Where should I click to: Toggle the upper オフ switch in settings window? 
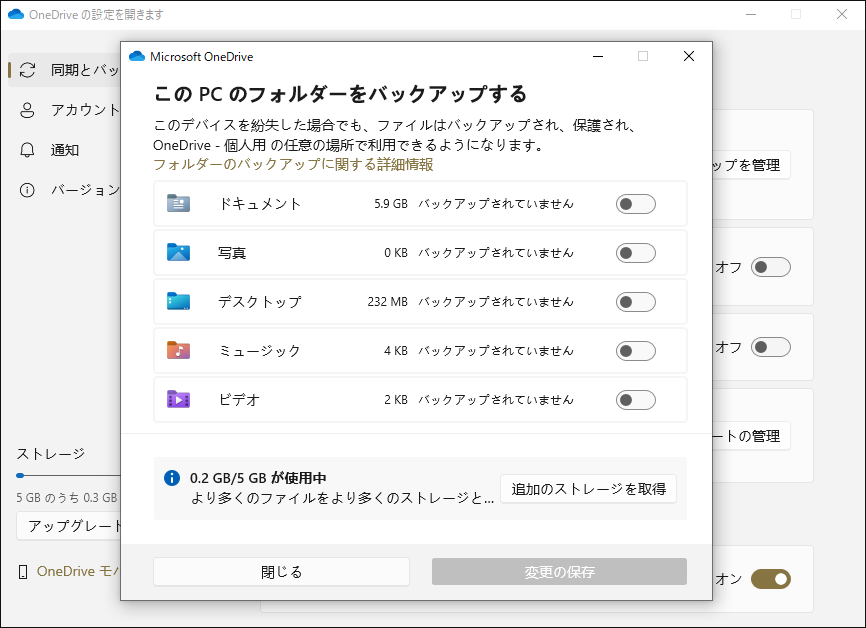coord(771,267)
